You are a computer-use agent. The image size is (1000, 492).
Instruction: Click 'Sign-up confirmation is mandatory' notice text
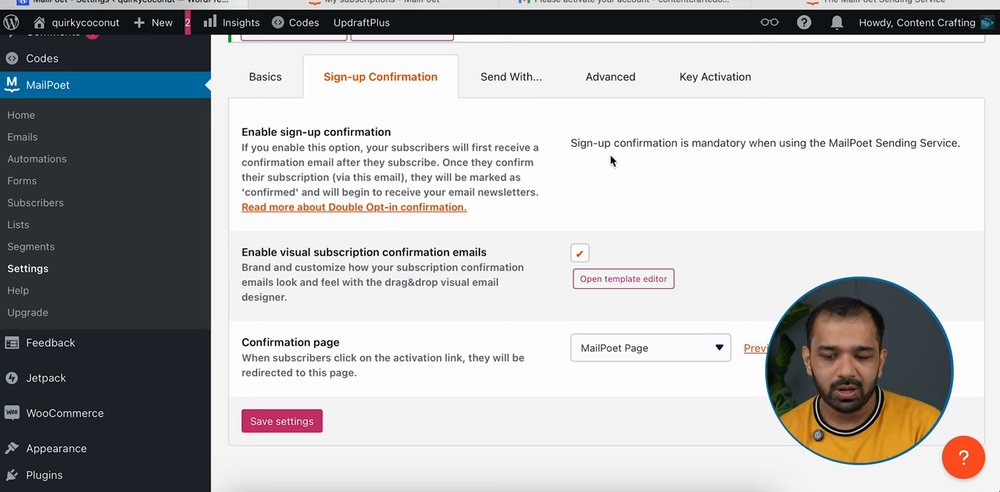[x=765, y=143]
